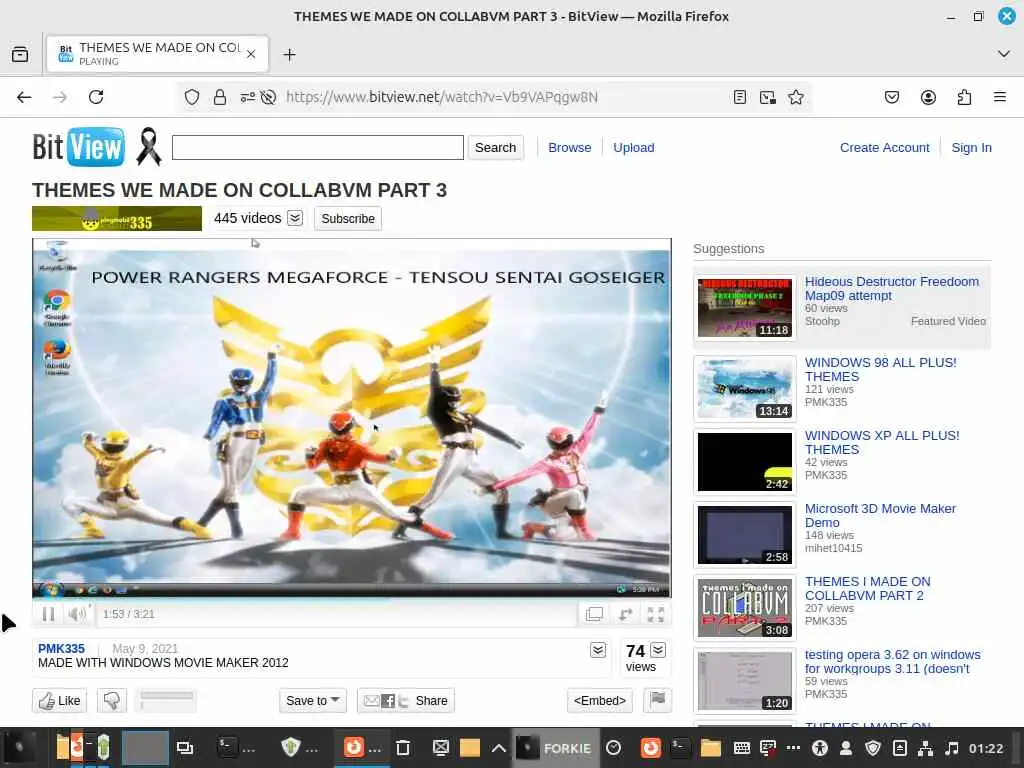Open Firefox application hamburger menu

pyautogui.click(x=999, y=97)
